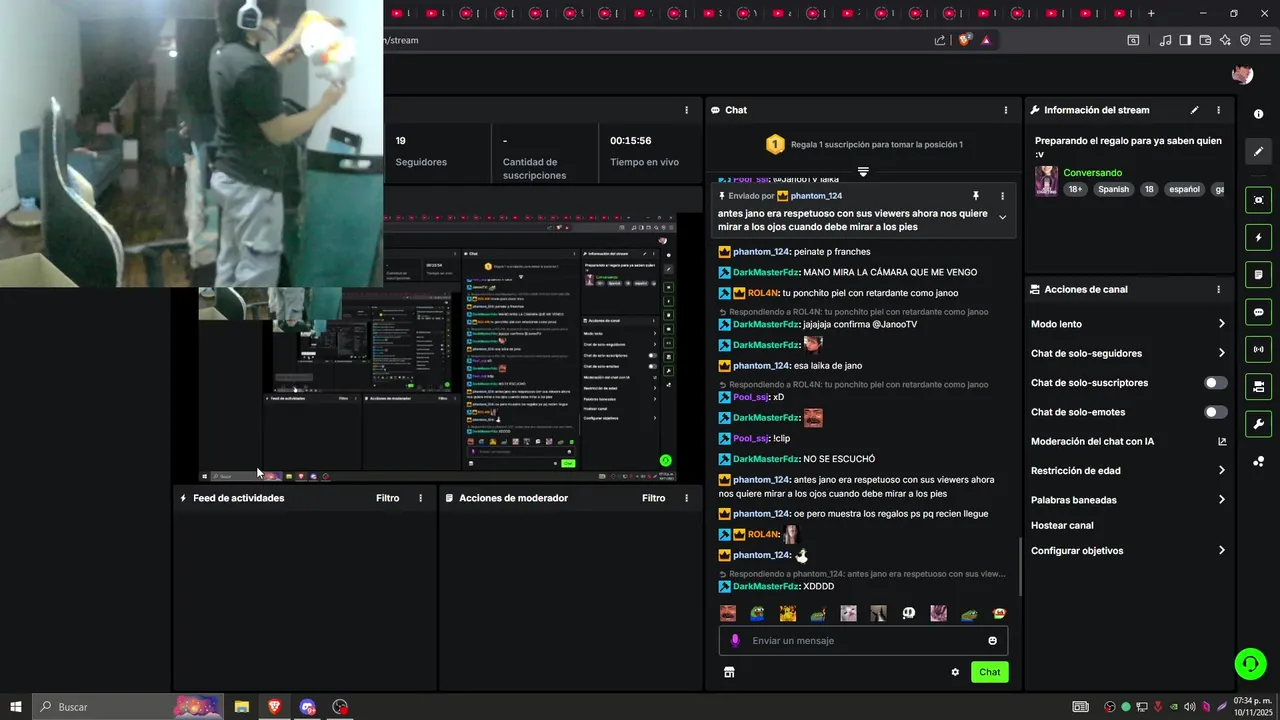Toggle the channel actions widget icon in sidebar

coord(1258,386)
